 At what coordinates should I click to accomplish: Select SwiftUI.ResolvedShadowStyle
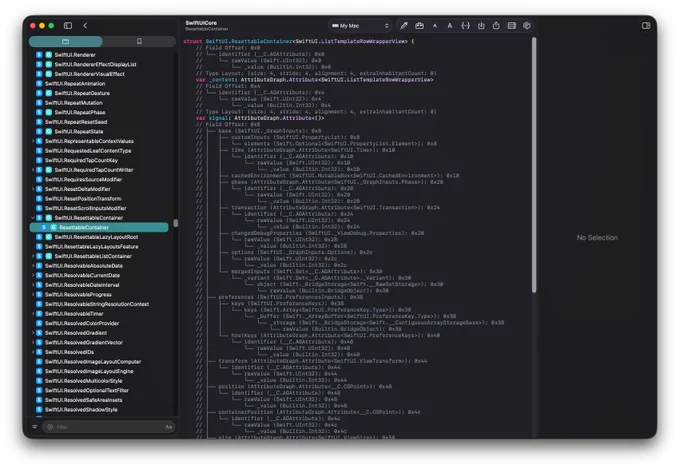coord(100,410)
